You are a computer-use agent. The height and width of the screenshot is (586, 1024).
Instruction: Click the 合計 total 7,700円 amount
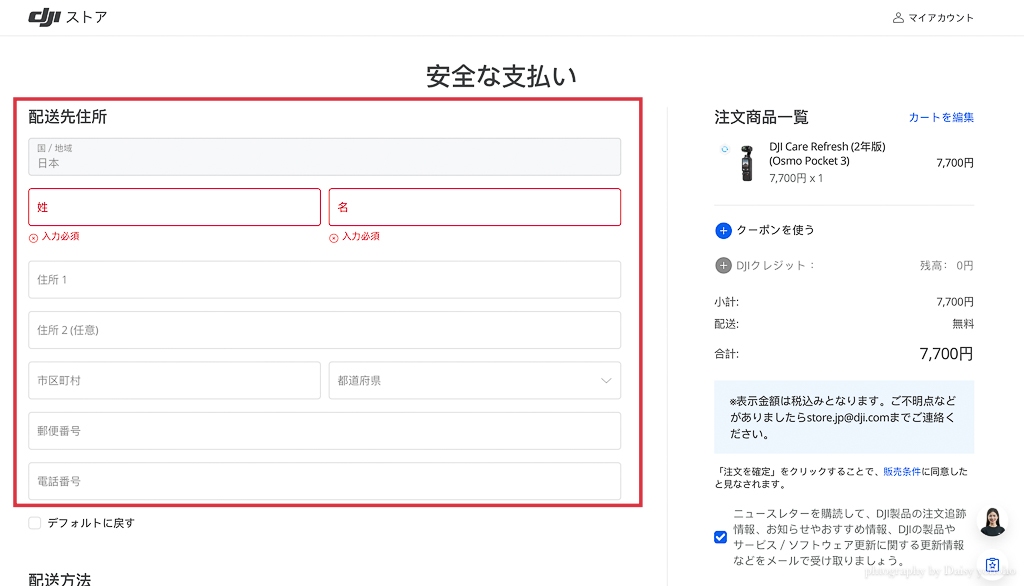(x=946, y=353)
